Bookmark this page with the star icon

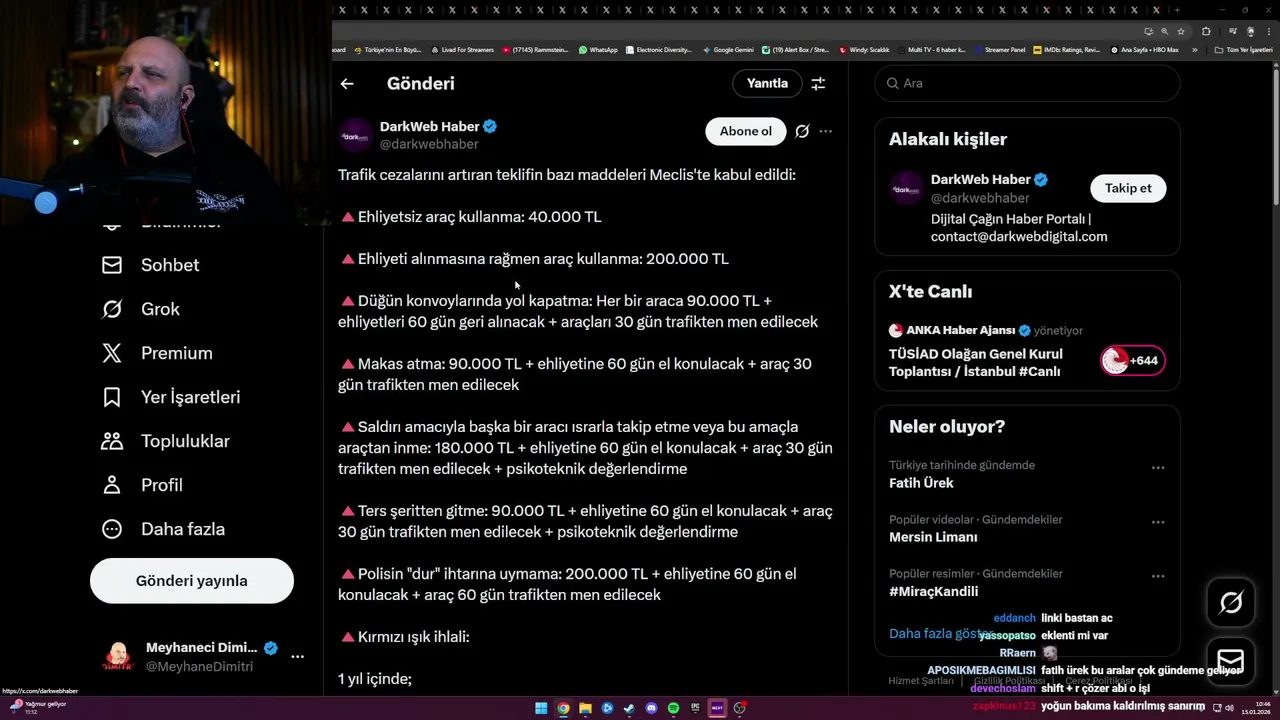pyautogui.click(x=1181, y=31)
